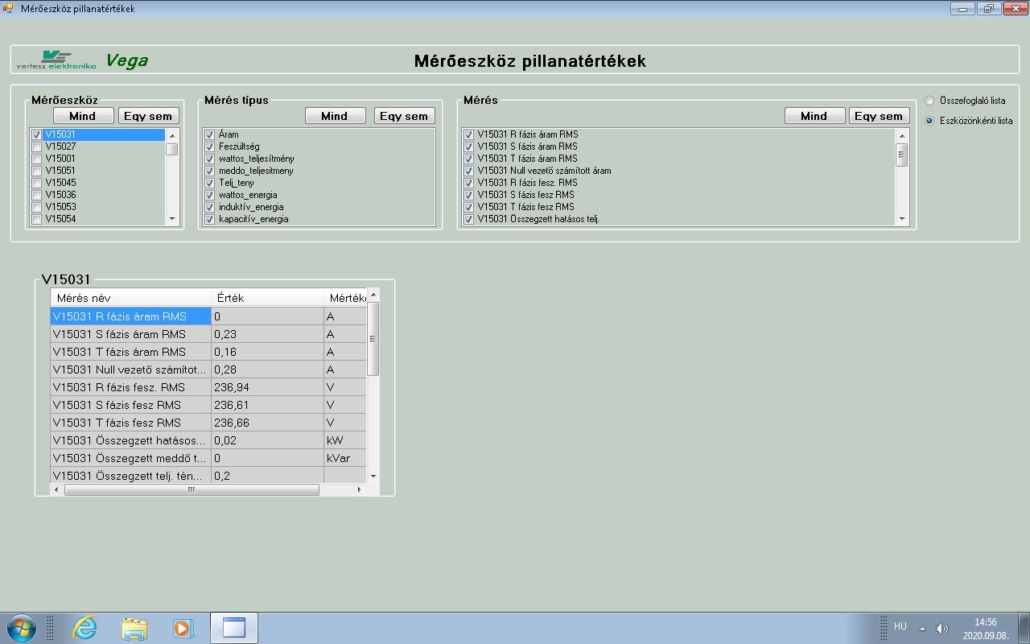Open the File Explorer taskbar icon
This screenshot has width=1030, height=644.
click(x=134, y=627)
